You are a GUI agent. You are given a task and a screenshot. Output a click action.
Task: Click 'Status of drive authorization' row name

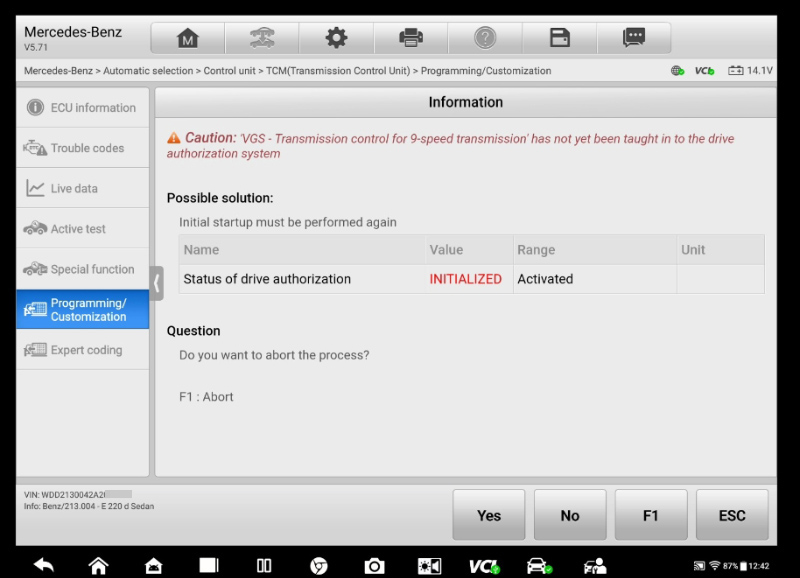(267, 279)
